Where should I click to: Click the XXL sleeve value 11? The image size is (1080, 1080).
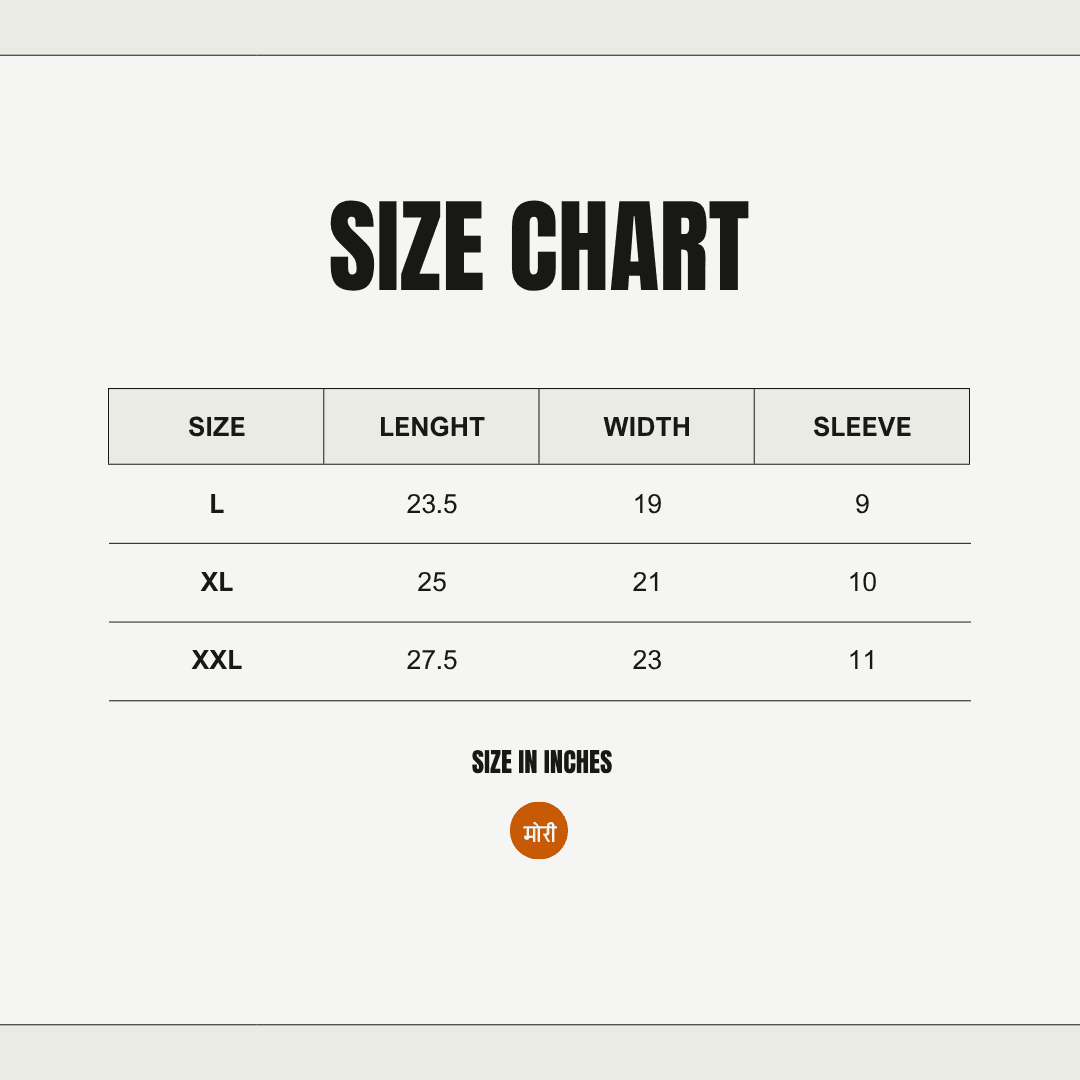862,660
